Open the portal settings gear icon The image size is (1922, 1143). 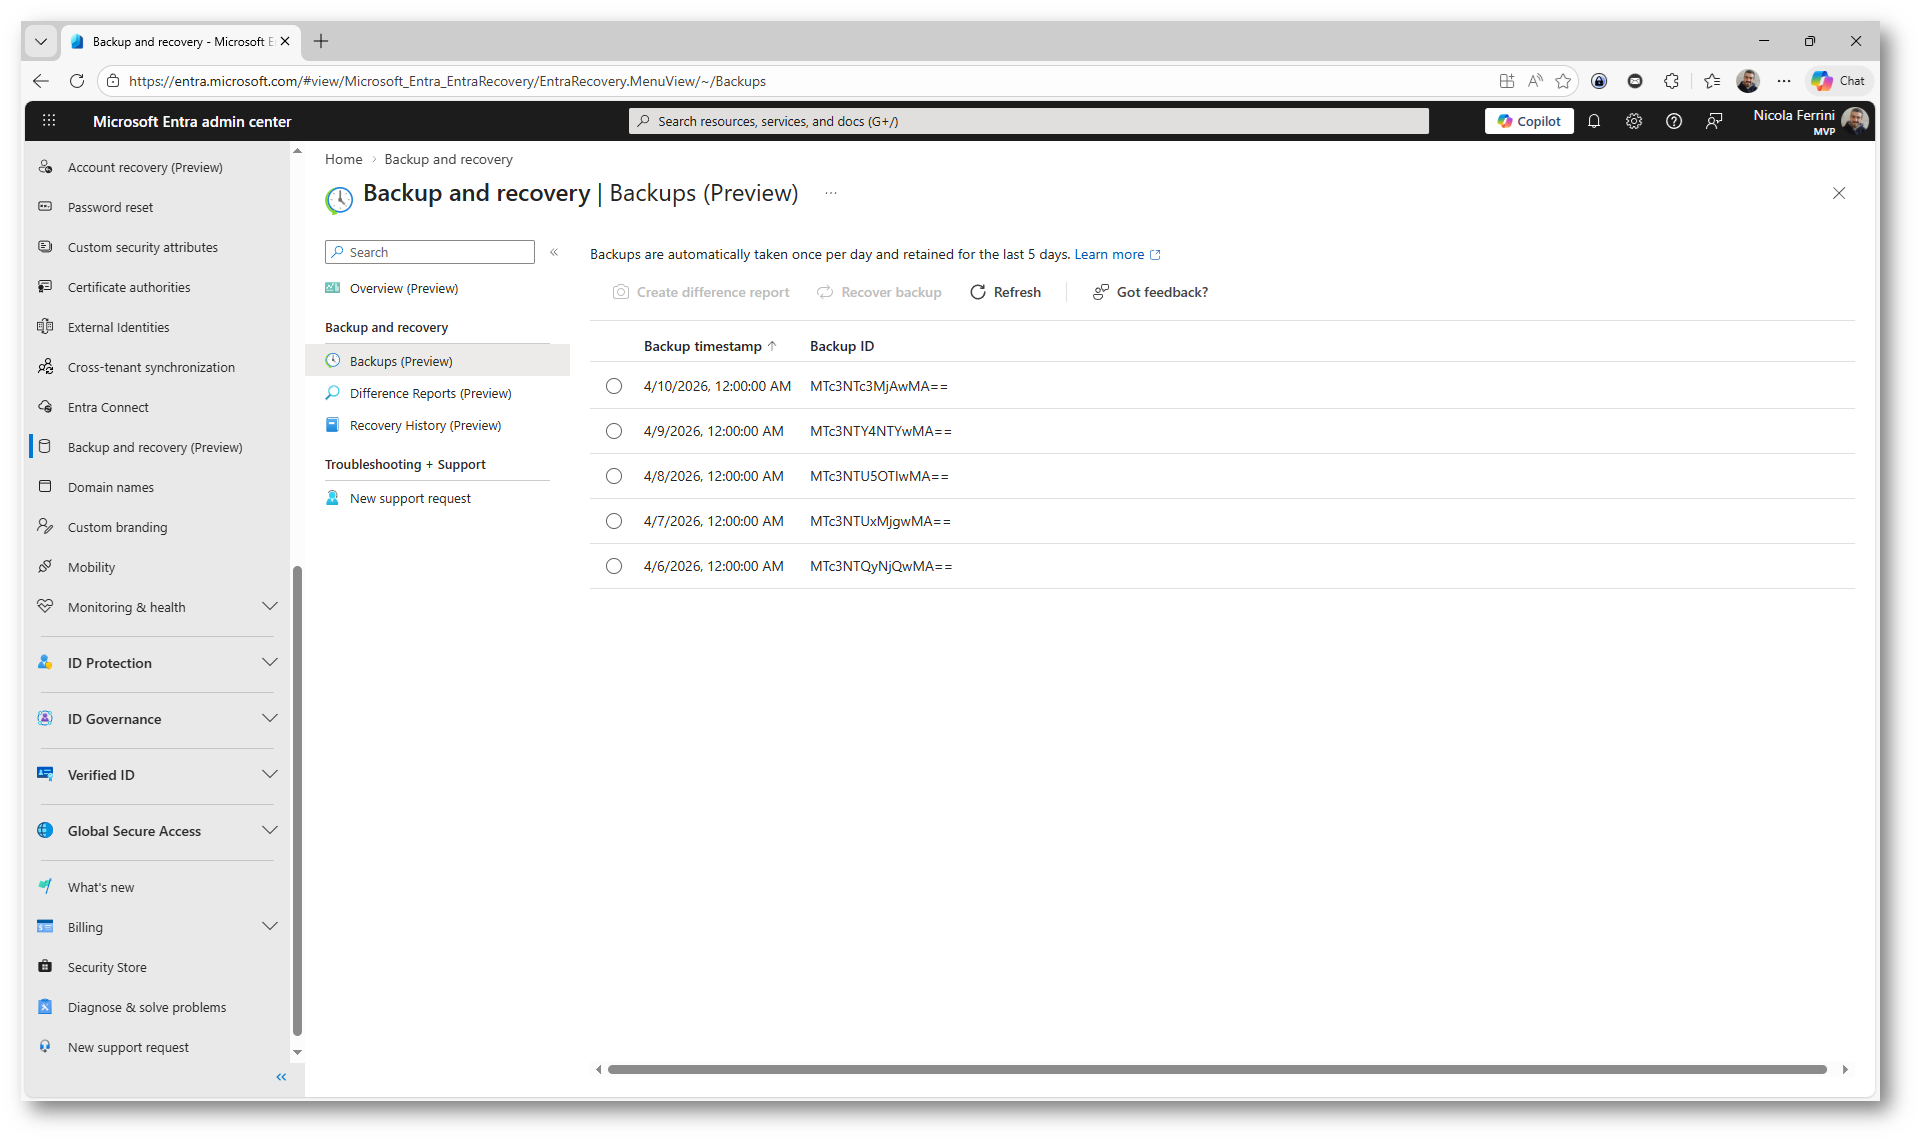[1634, 121]
